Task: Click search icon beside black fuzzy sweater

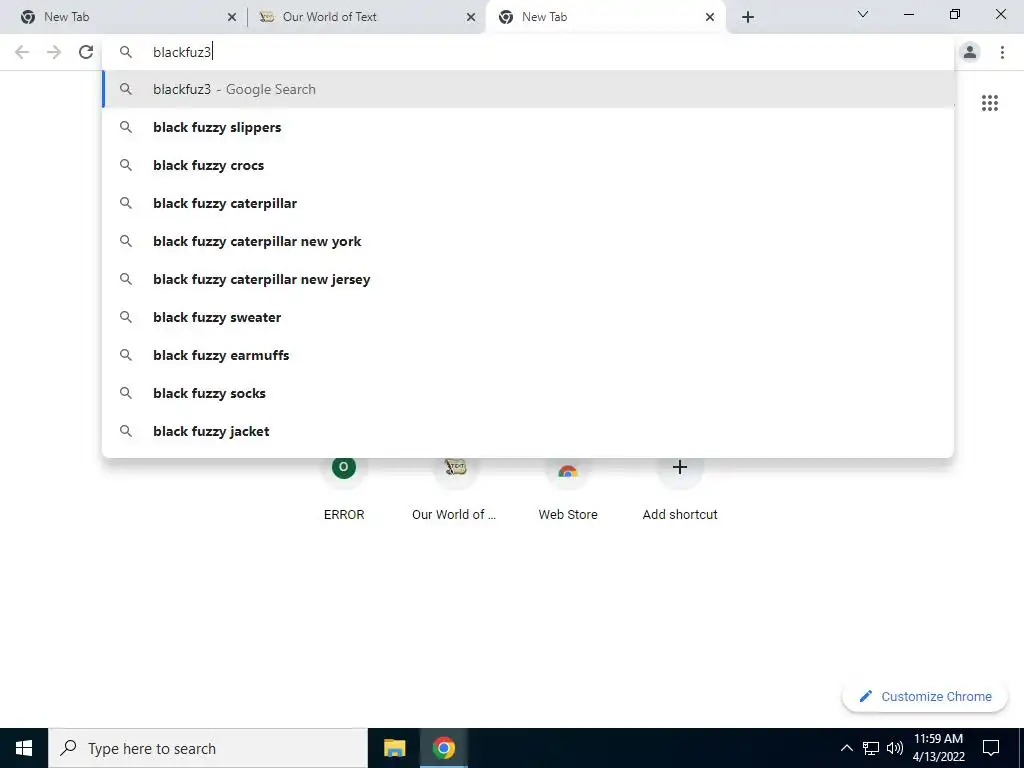Action: click(x=126, y=317)
